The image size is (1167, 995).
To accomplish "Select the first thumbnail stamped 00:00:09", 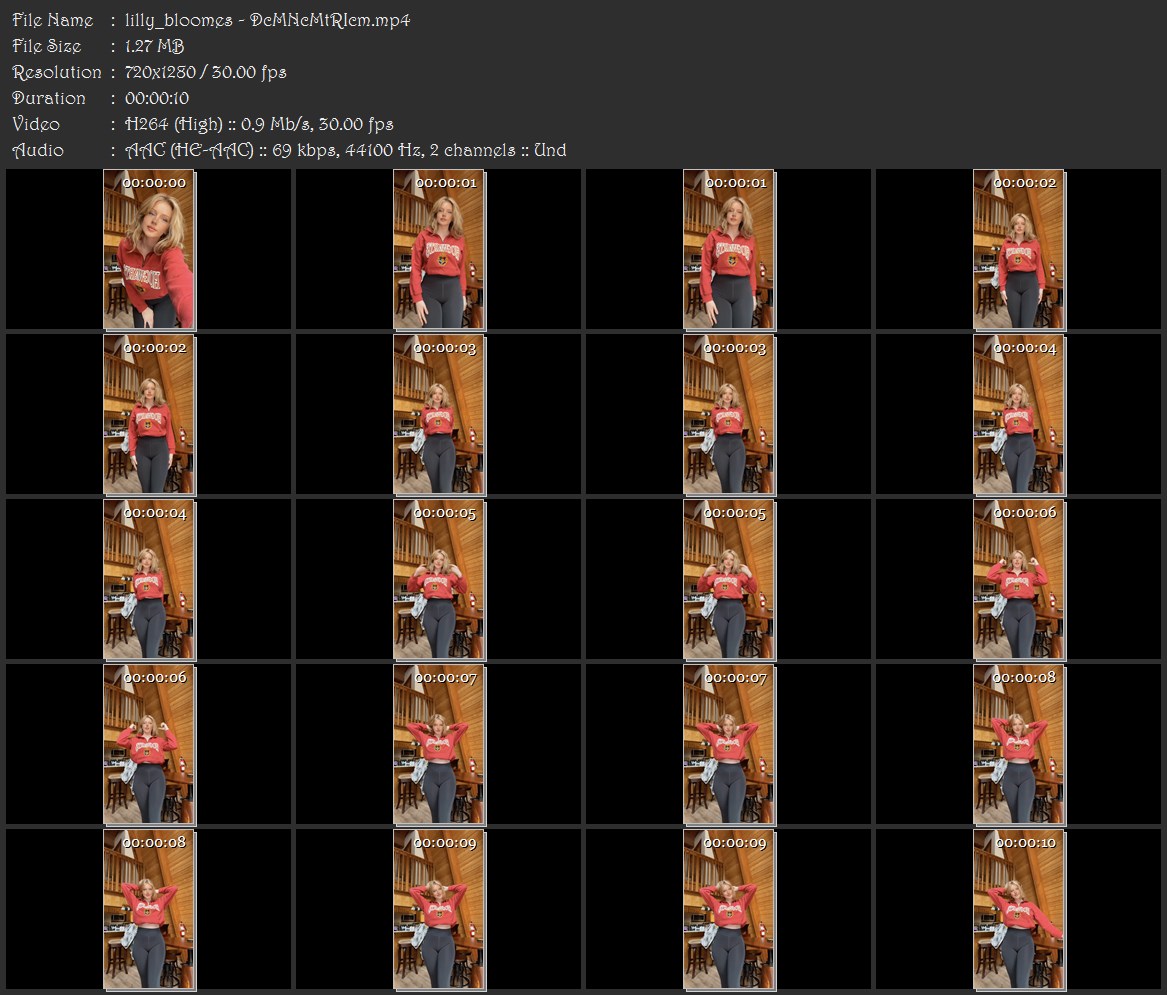I will [x=439, y=910].
